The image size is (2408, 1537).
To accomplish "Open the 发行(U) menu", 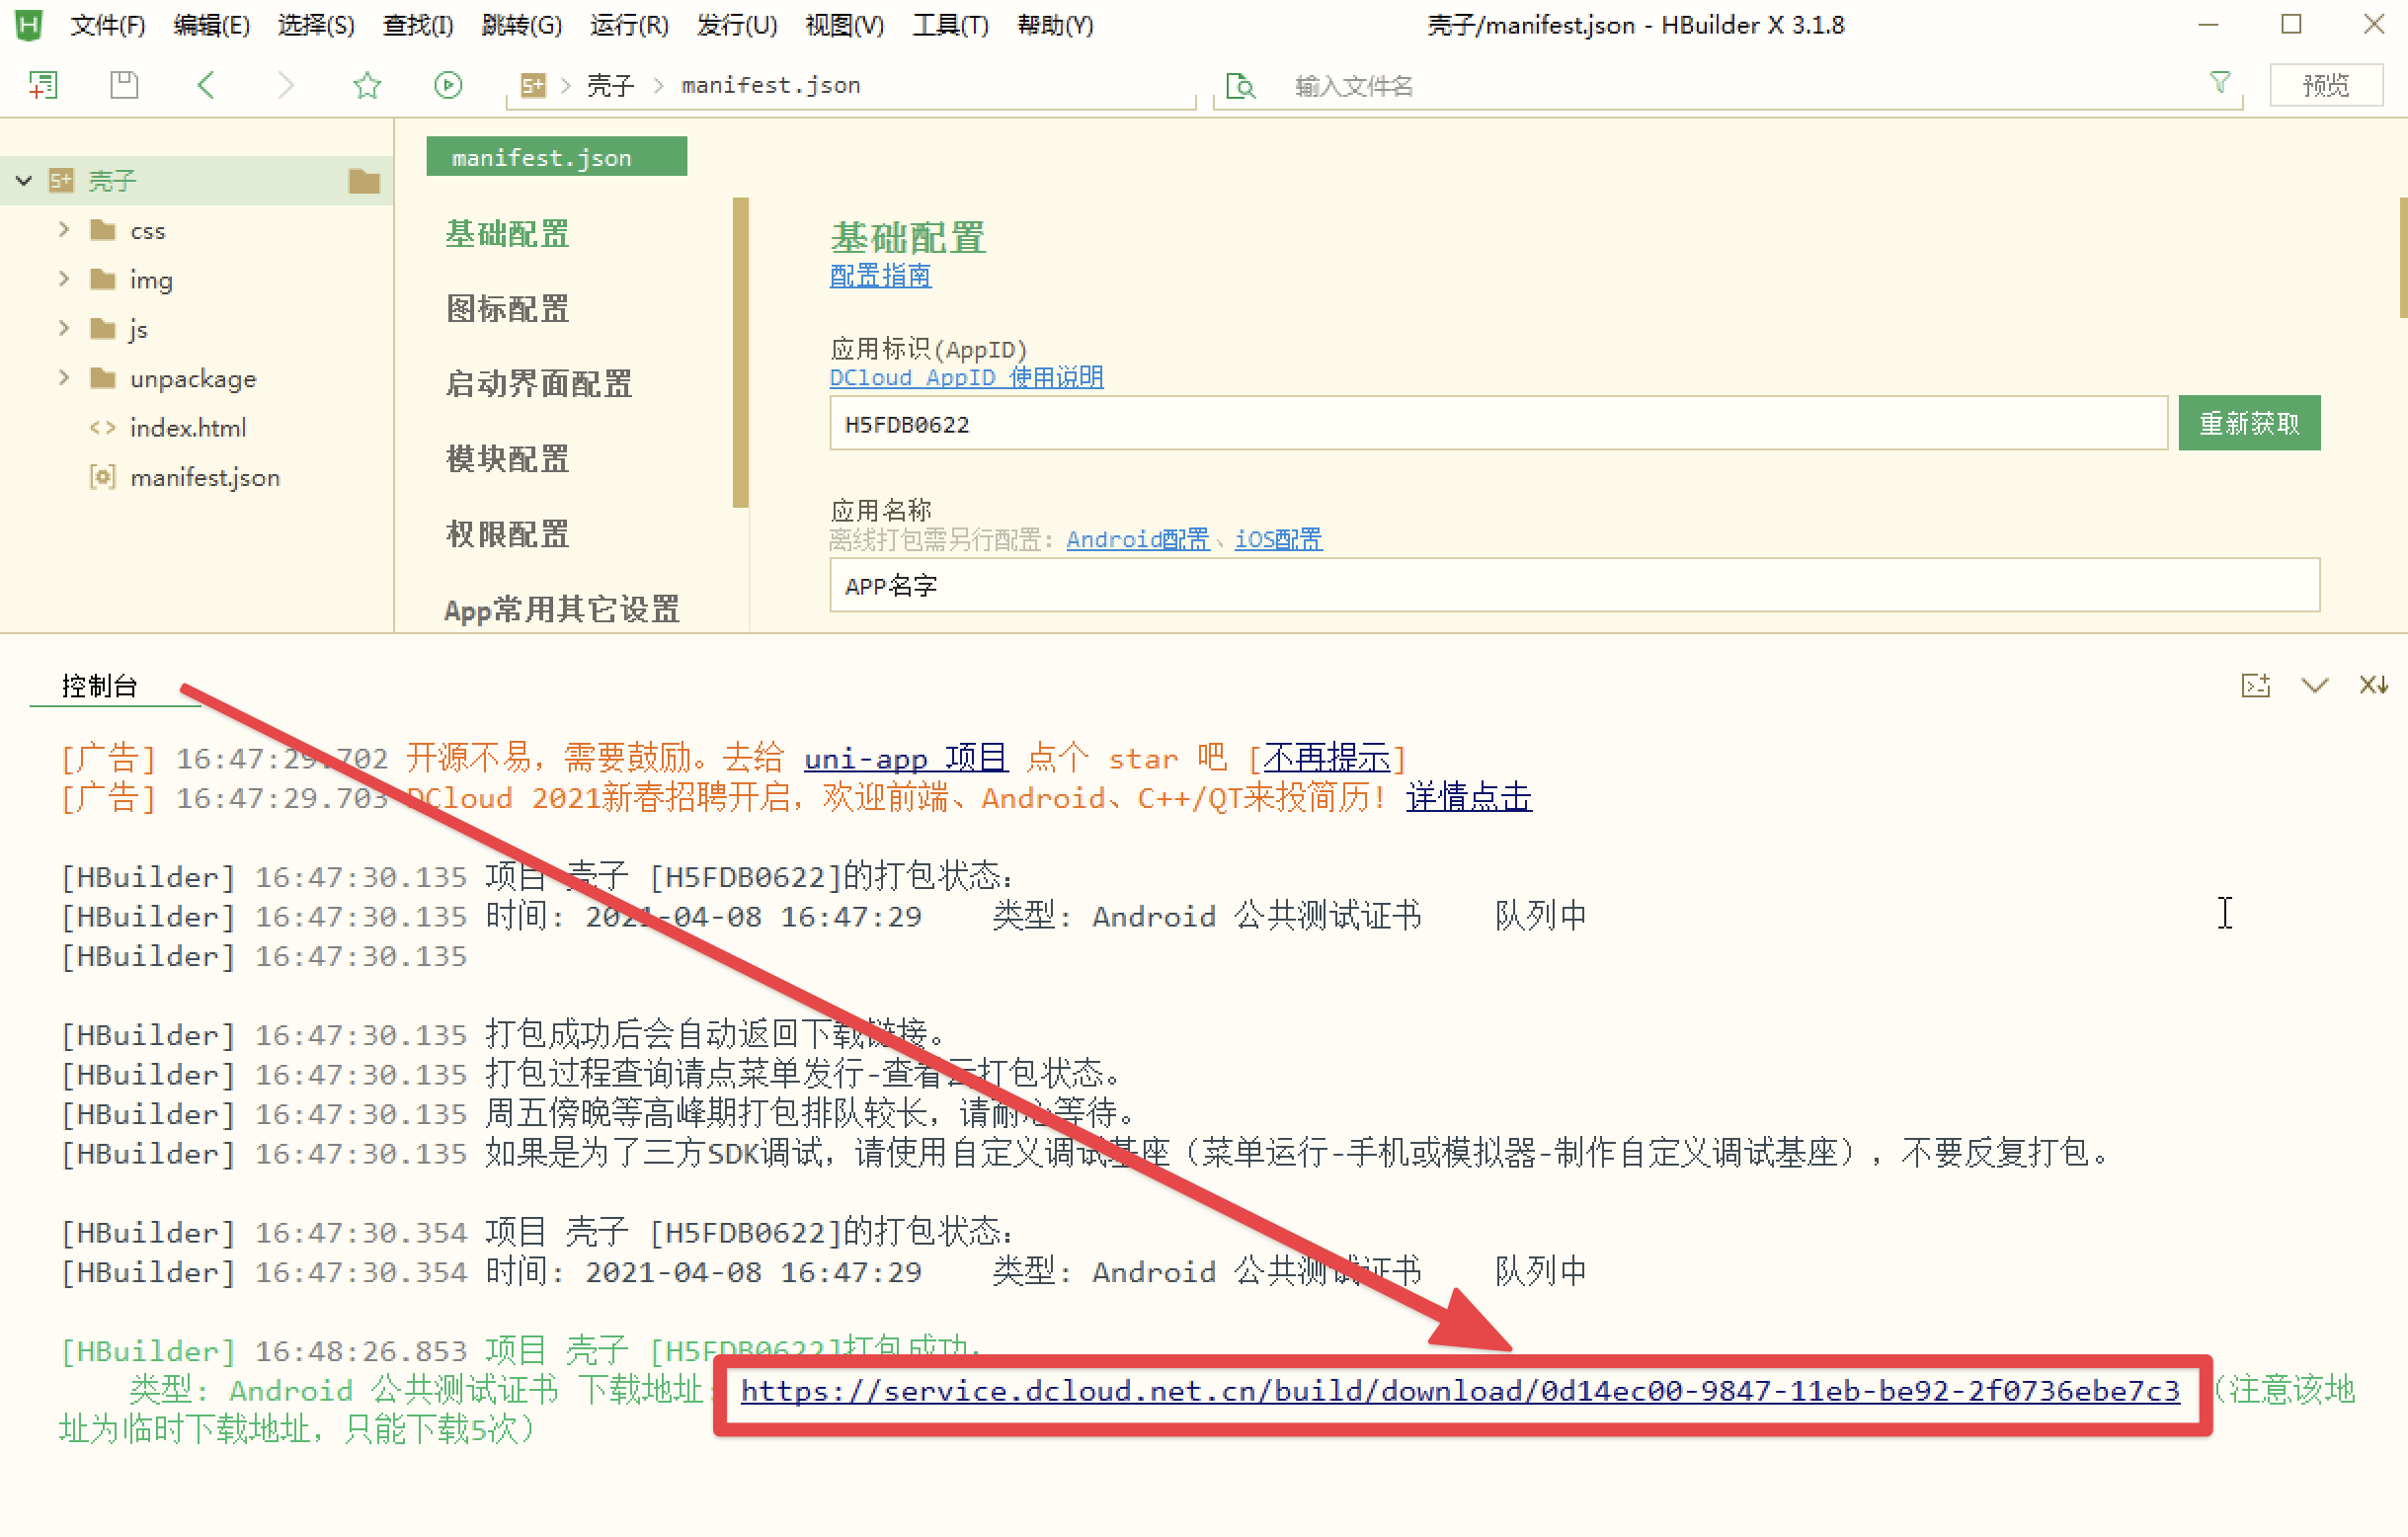I will (x=736, y=25).
